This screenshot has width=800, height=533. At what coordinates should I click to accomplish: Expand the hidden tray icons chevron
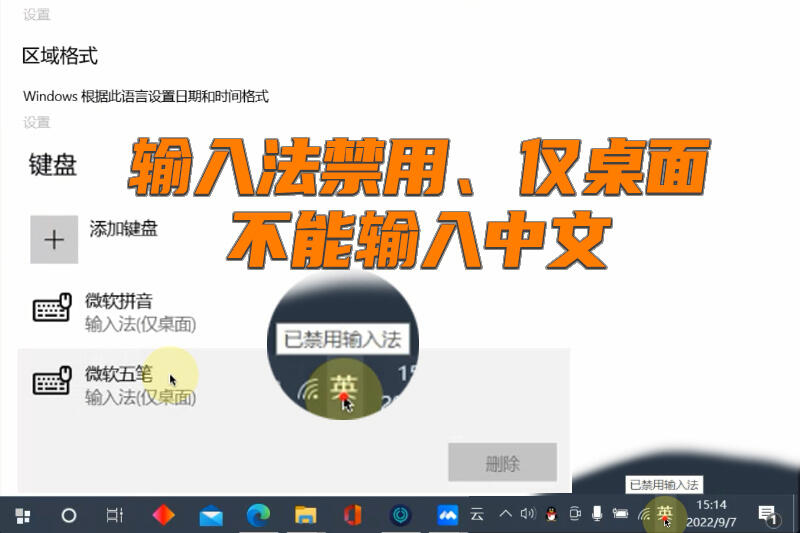point(505,513)
